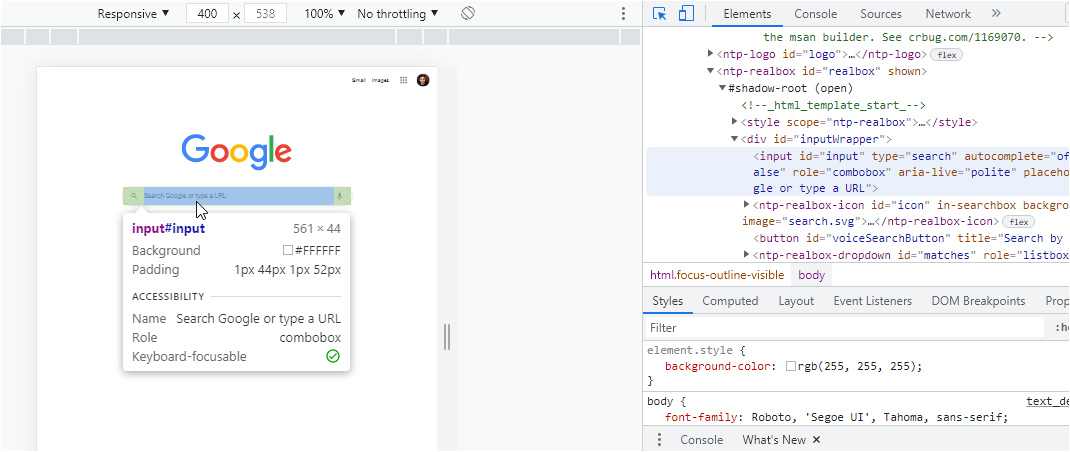This screenshot has height=452, width=1070.
Task: Open the Responsive device dropdown
Action: click(133, 14)
